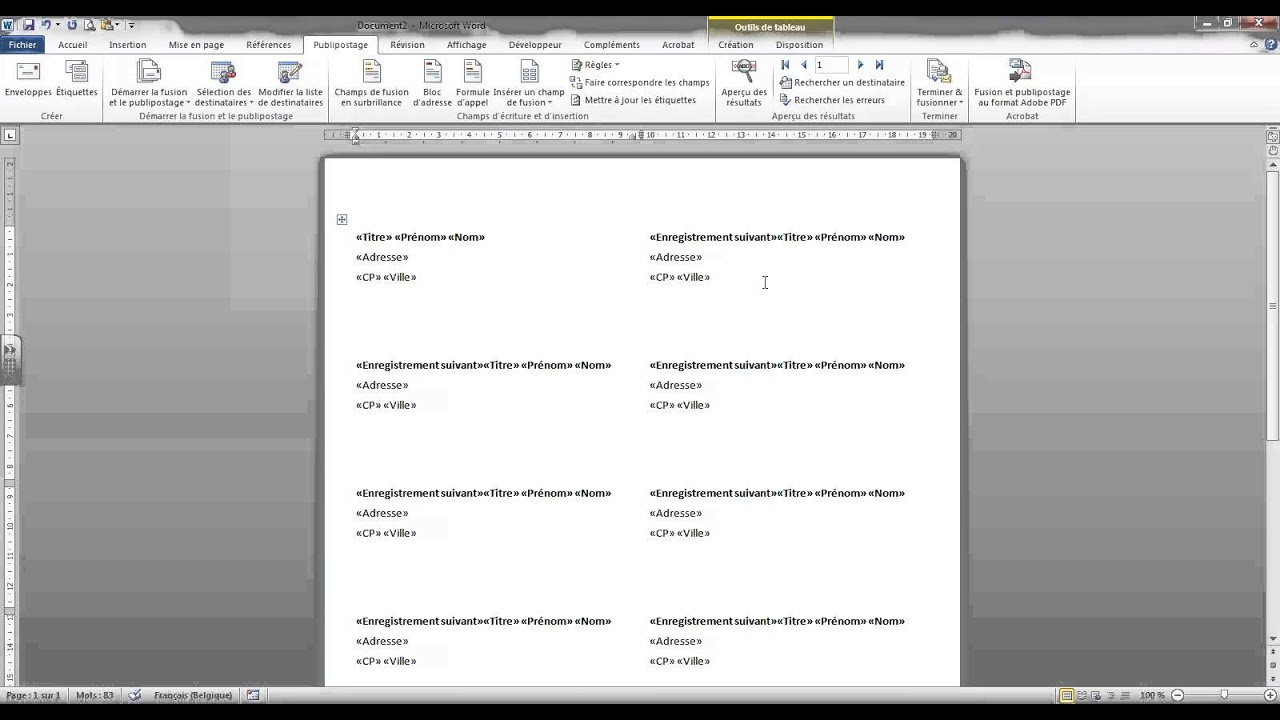Click Modifier la liste de destinataires

click(x=290, y=83)
